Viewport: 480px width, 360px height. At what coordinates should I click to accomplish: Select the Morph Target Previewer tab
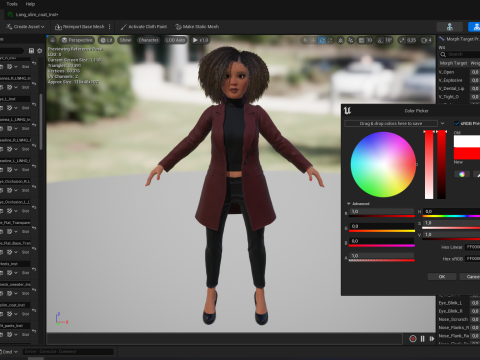pos(459,39)
